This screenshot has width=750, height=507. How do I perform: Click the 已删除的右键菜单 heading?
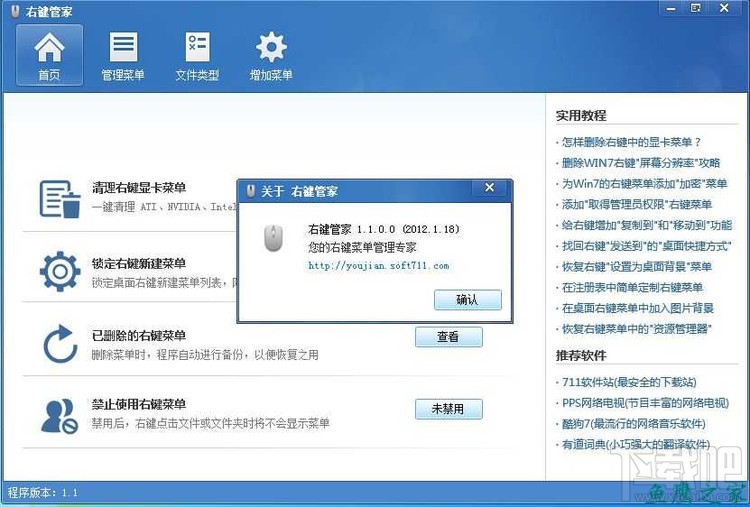pyautogui.click(x=139, y=335)
